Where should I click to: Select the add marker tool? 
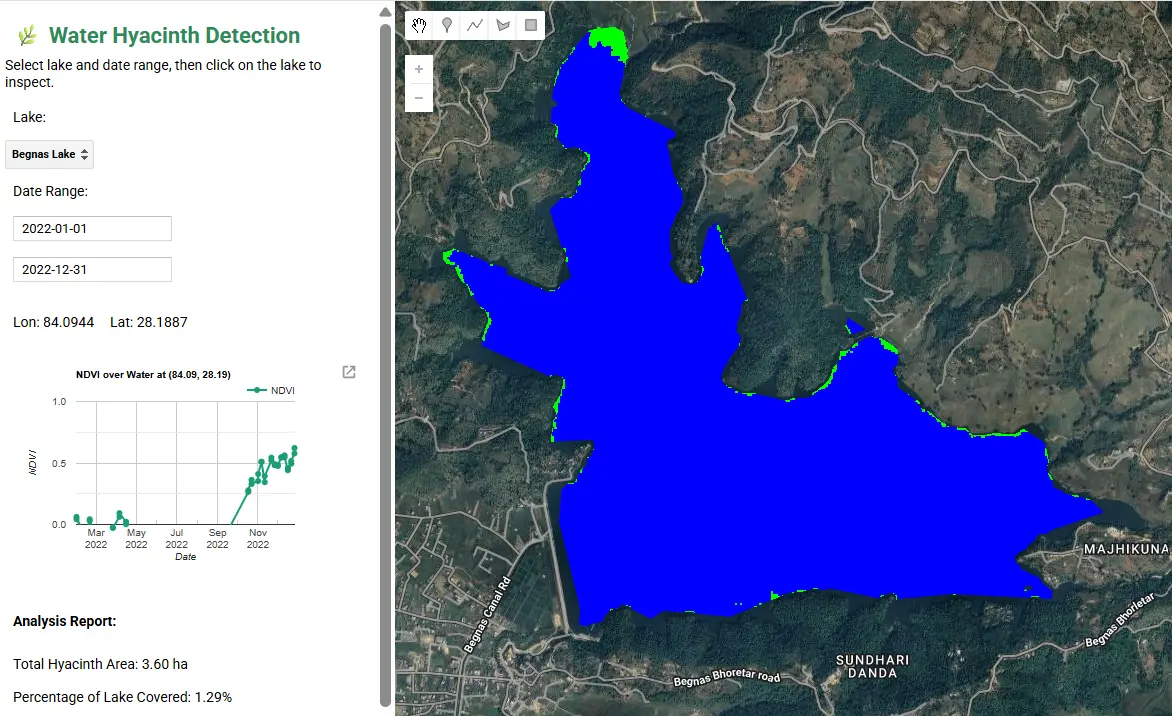[x=447, y=25]
